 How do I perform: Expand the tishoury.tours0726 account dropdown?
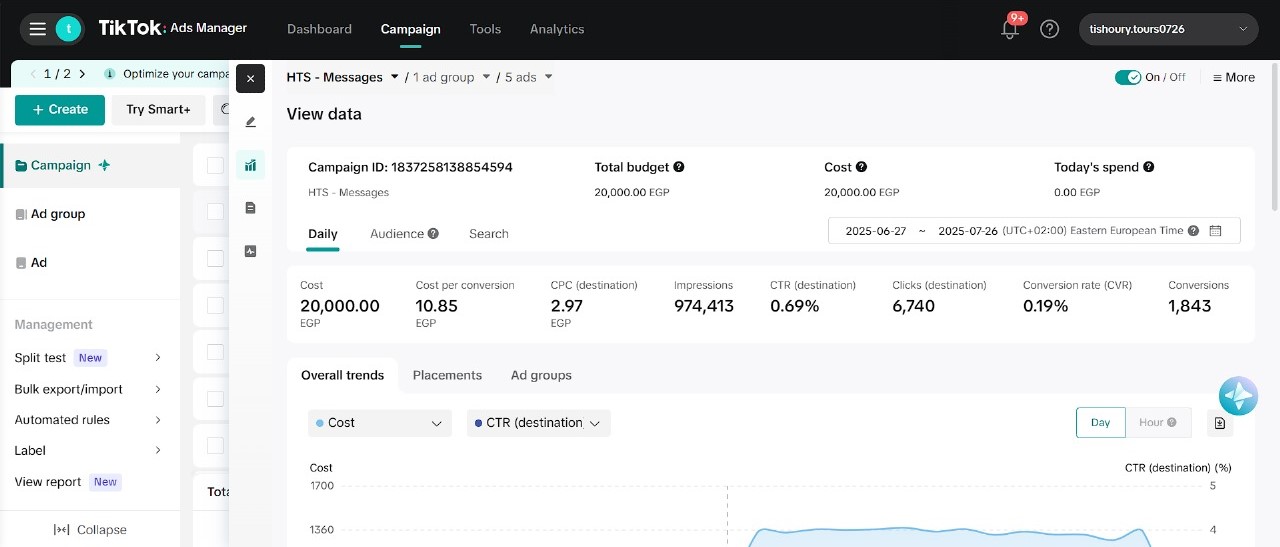[x=1168, y=29]
